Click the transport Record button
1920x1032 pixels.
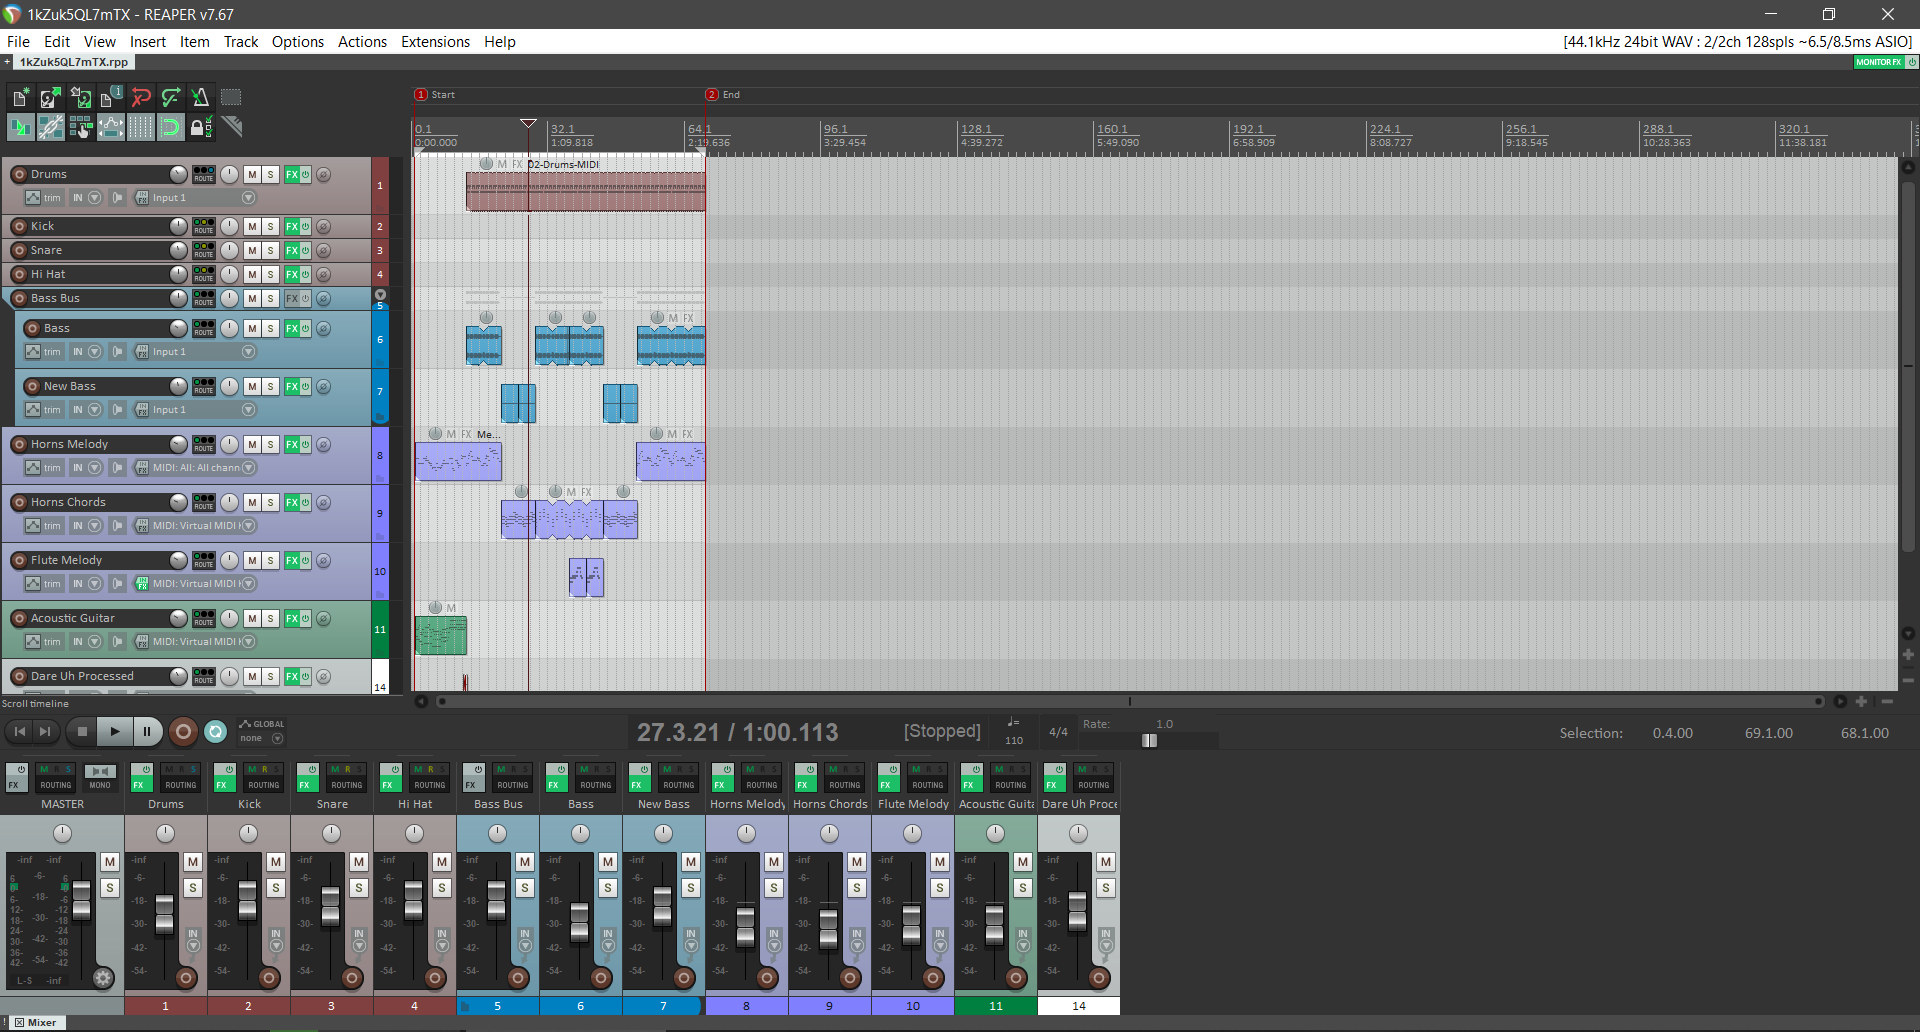(183, 732)
